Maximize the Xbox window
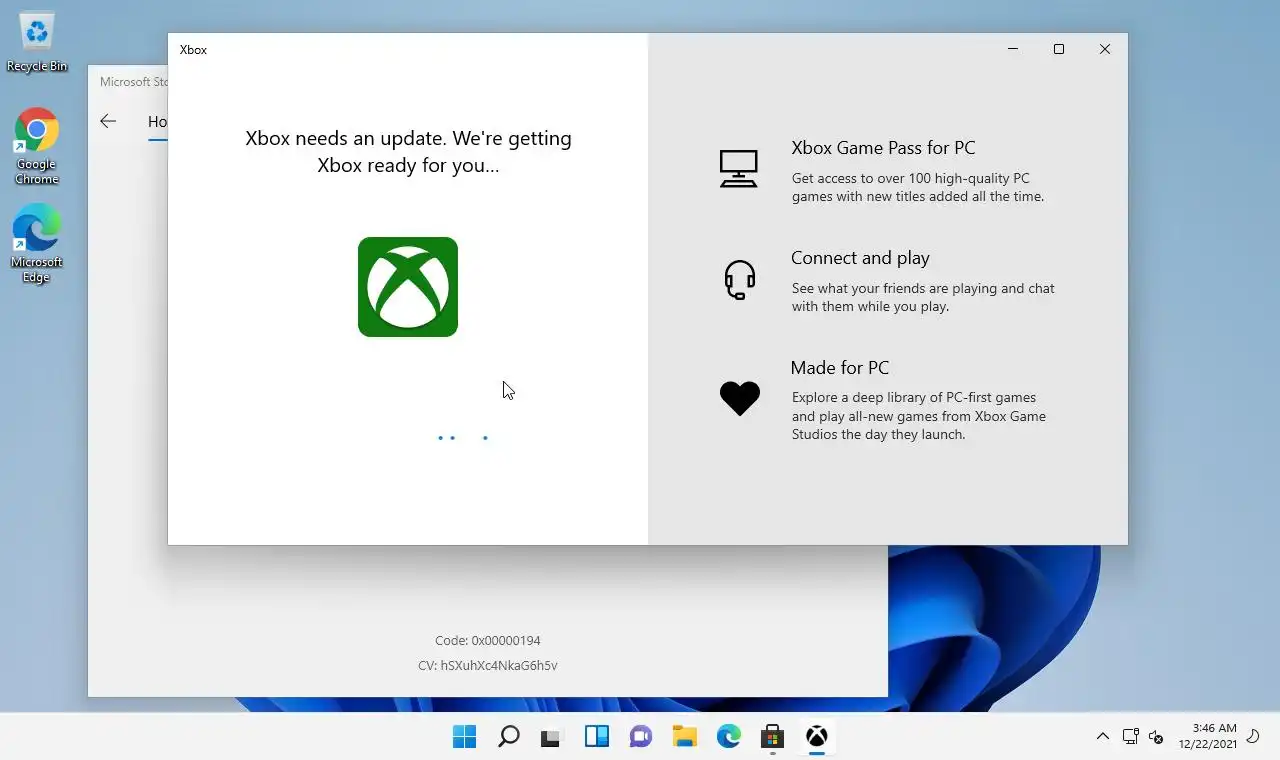The height and width of the screenshot is (760, 1280). point(1059,49)
